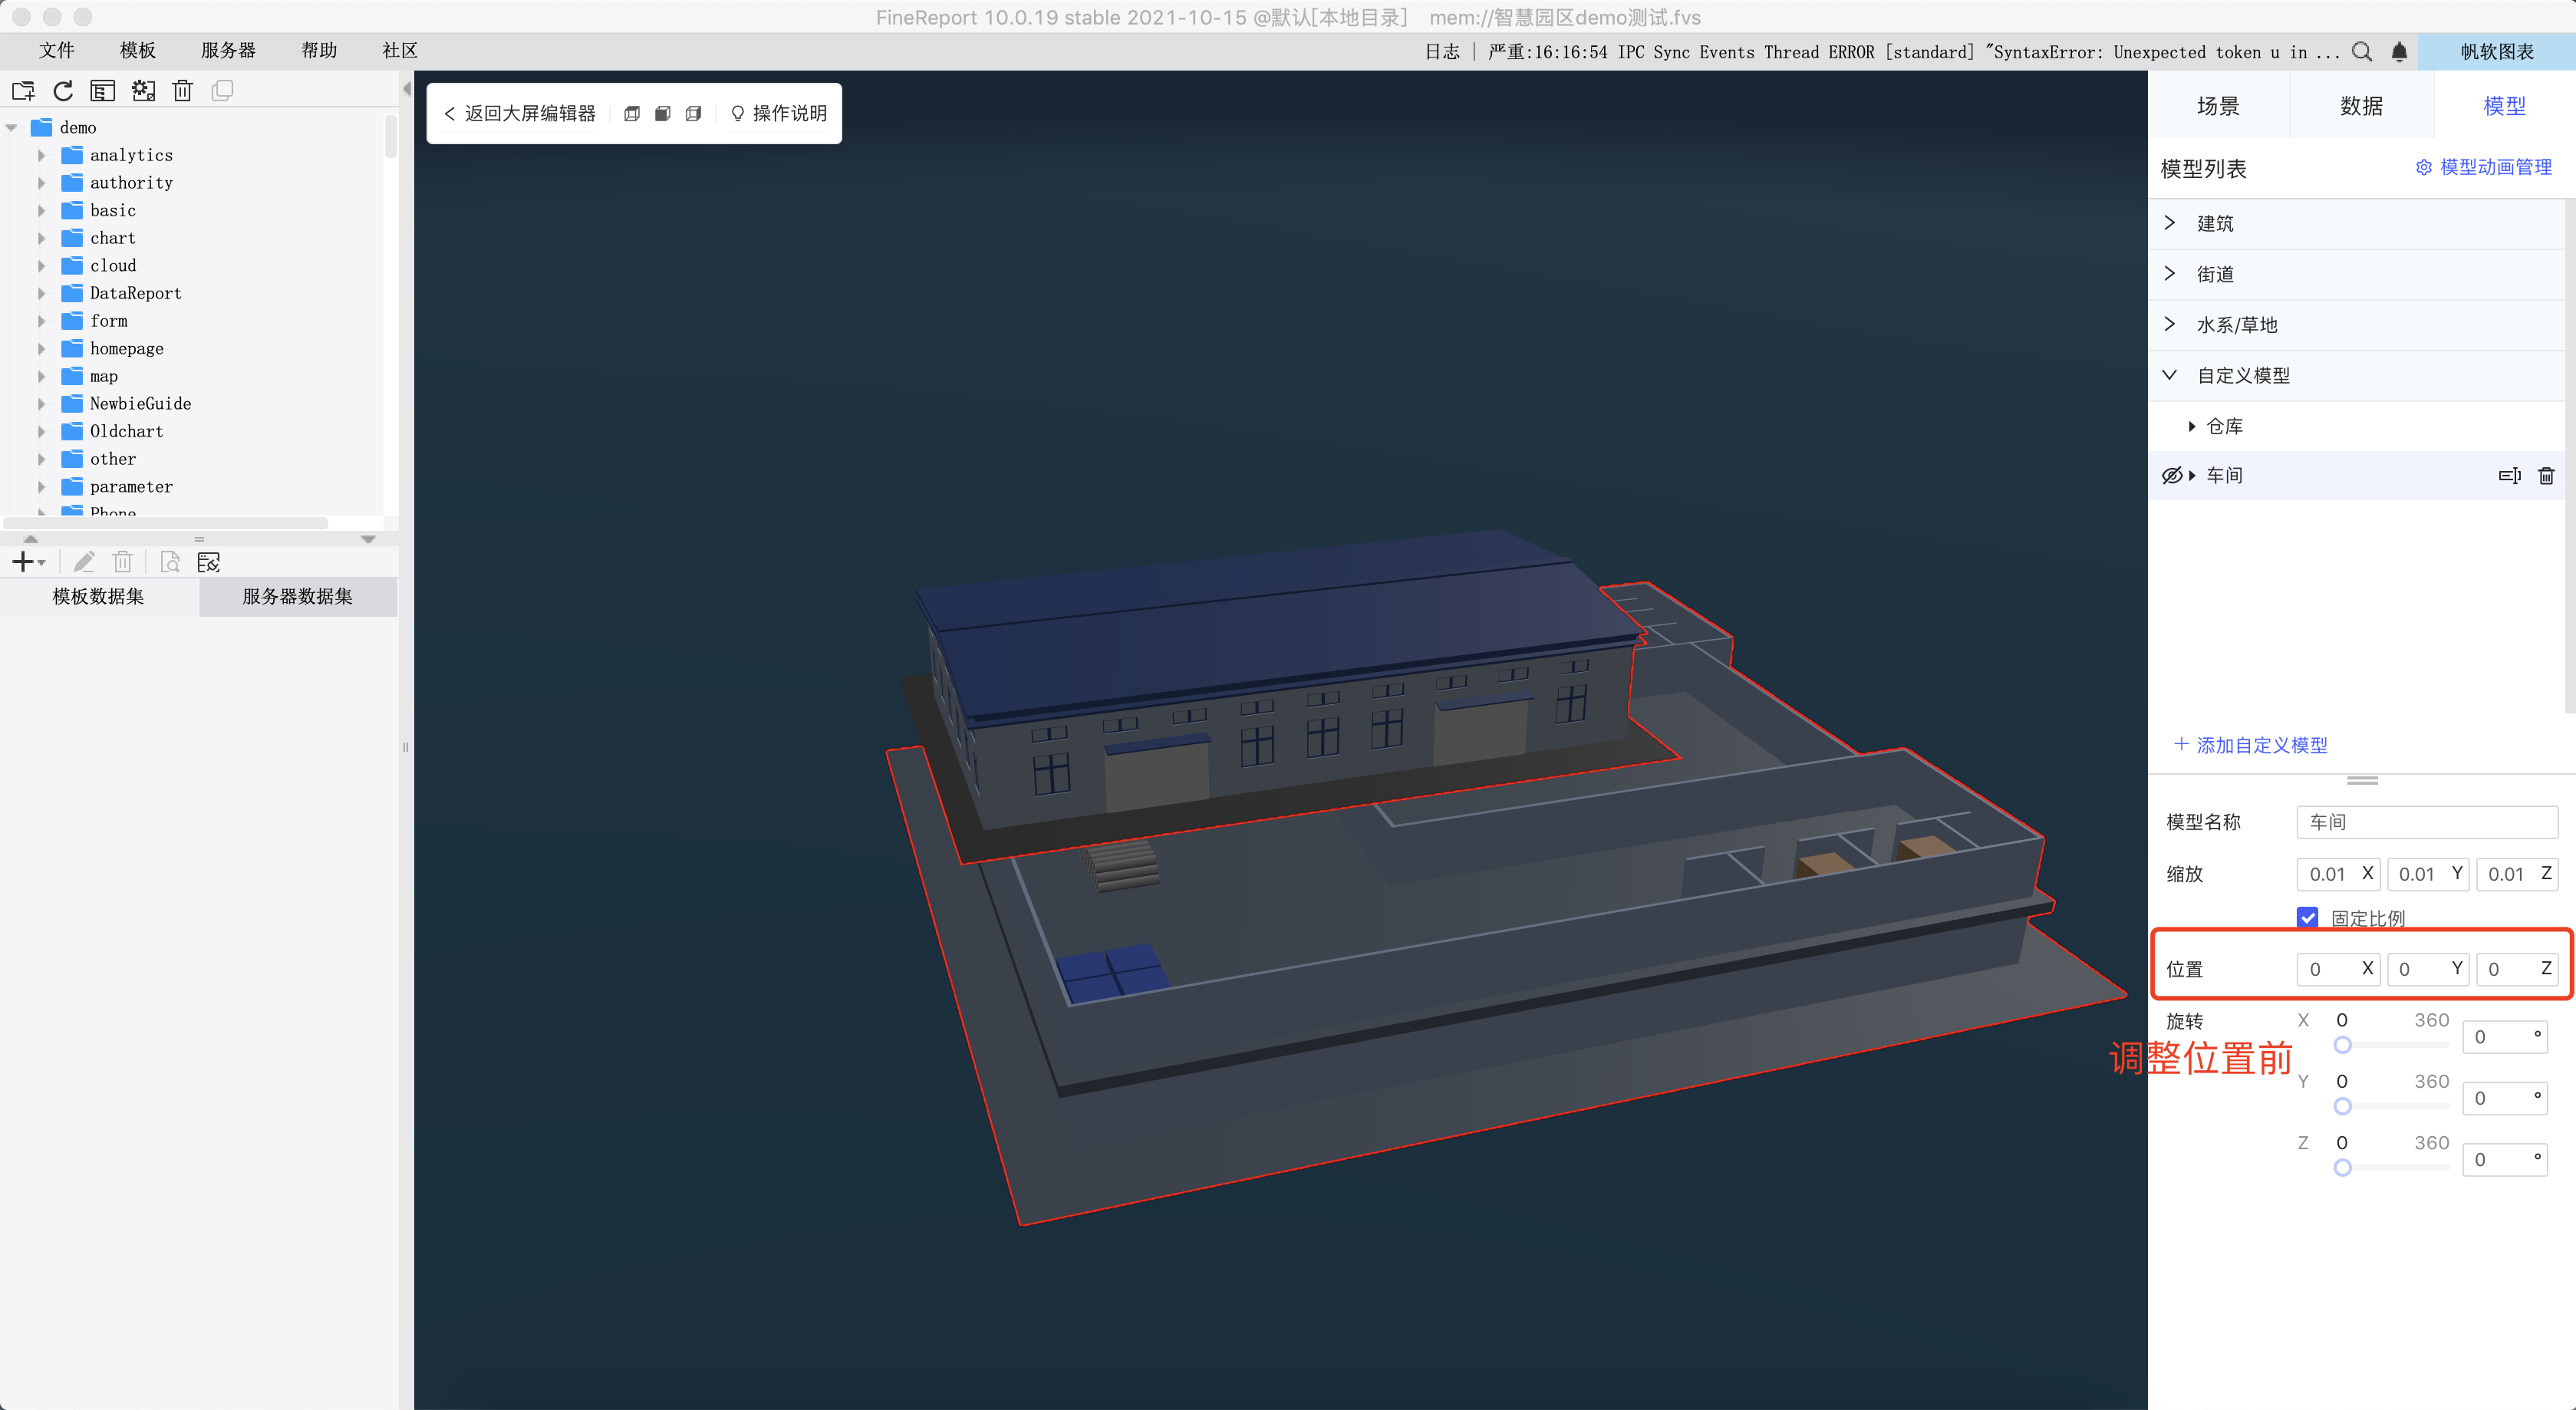
Task: Delete the 车间 model with trash icon
Action: pos(2546,476)
